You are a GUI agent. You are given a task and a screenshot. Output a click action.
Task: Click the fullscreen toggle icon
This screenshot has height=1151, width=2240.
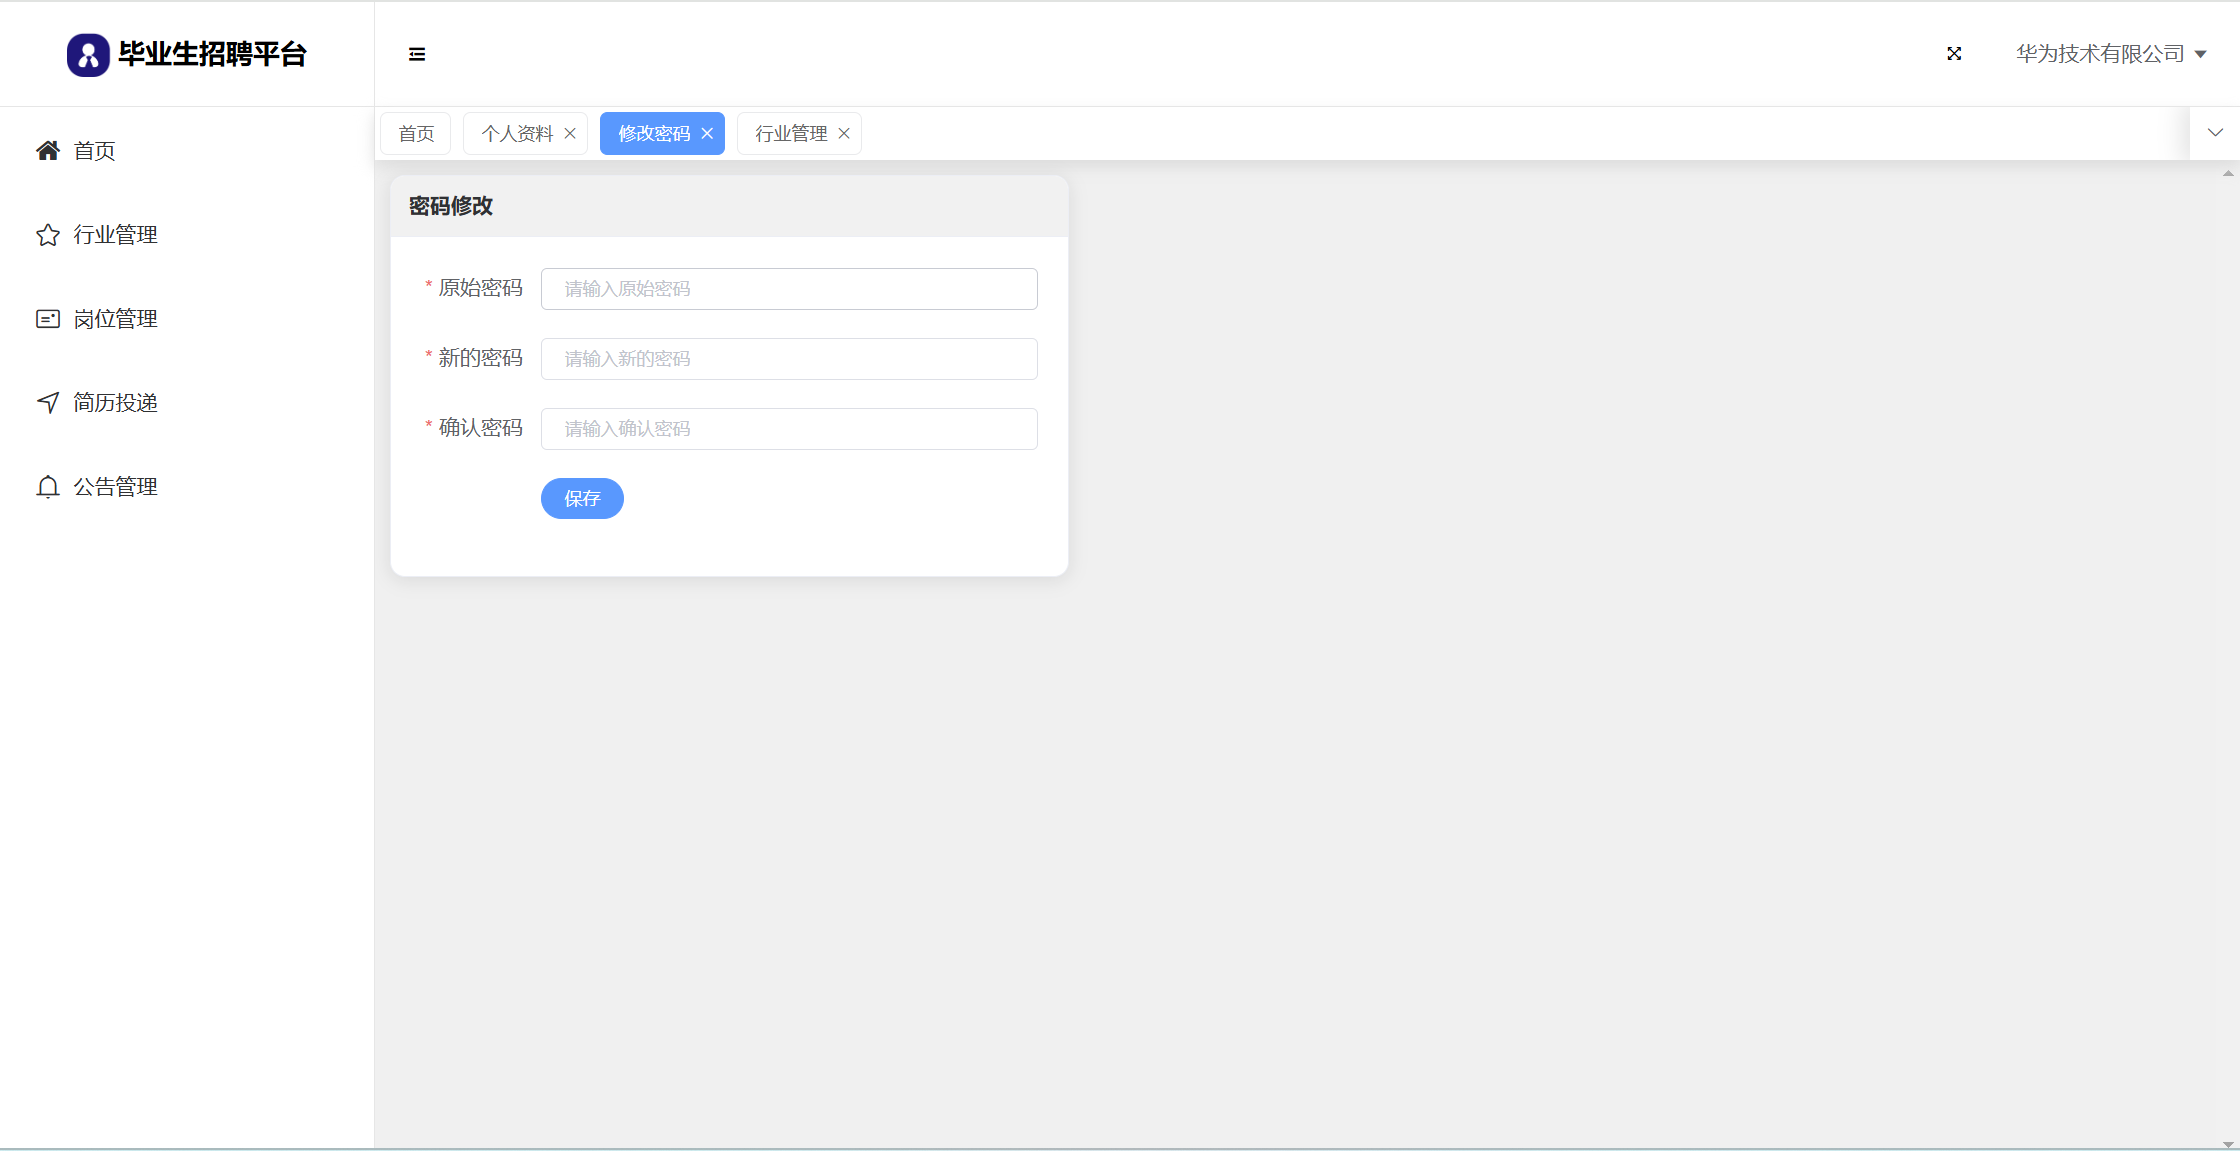pos(1954,54)
